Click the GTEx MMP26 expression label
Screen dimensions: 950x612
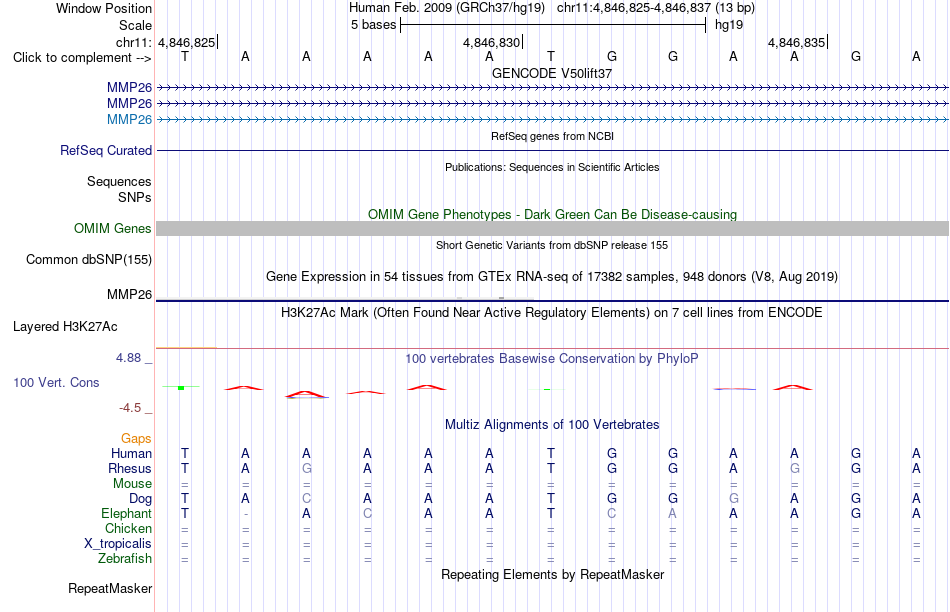(x=129, y=294)
